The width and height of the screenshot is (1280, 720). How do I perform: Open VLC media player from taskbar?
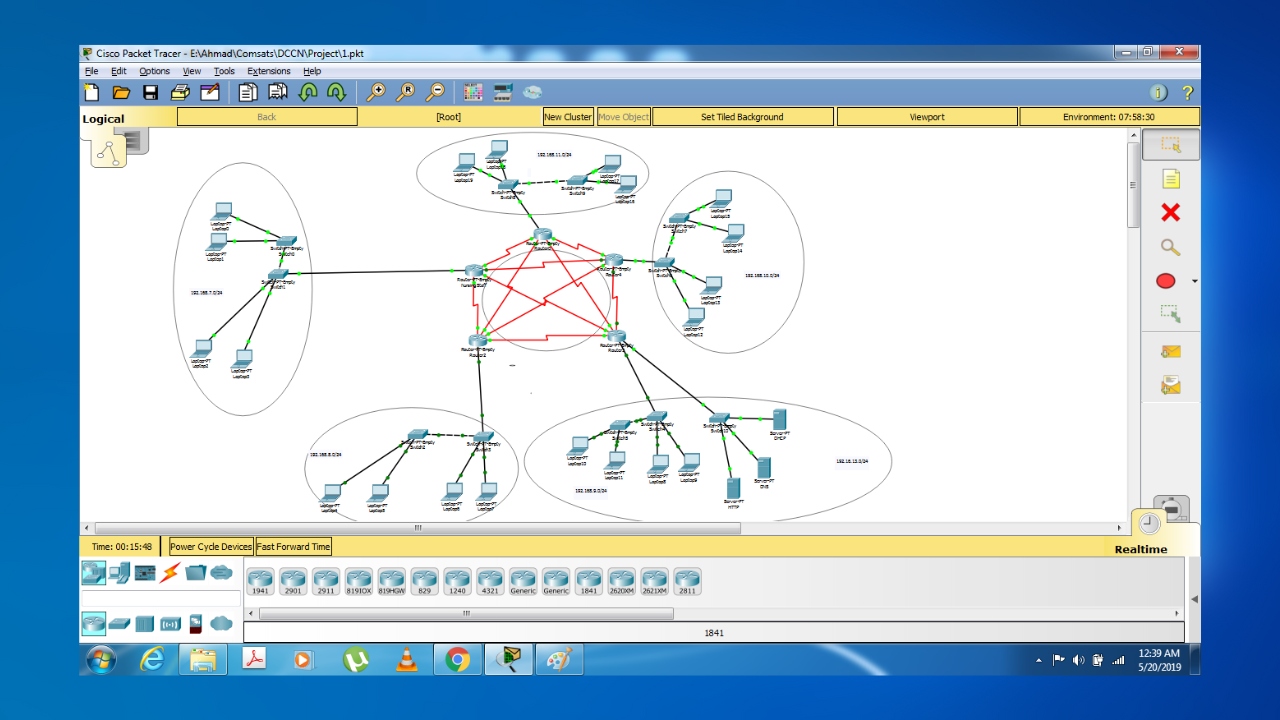pos(406,659)
